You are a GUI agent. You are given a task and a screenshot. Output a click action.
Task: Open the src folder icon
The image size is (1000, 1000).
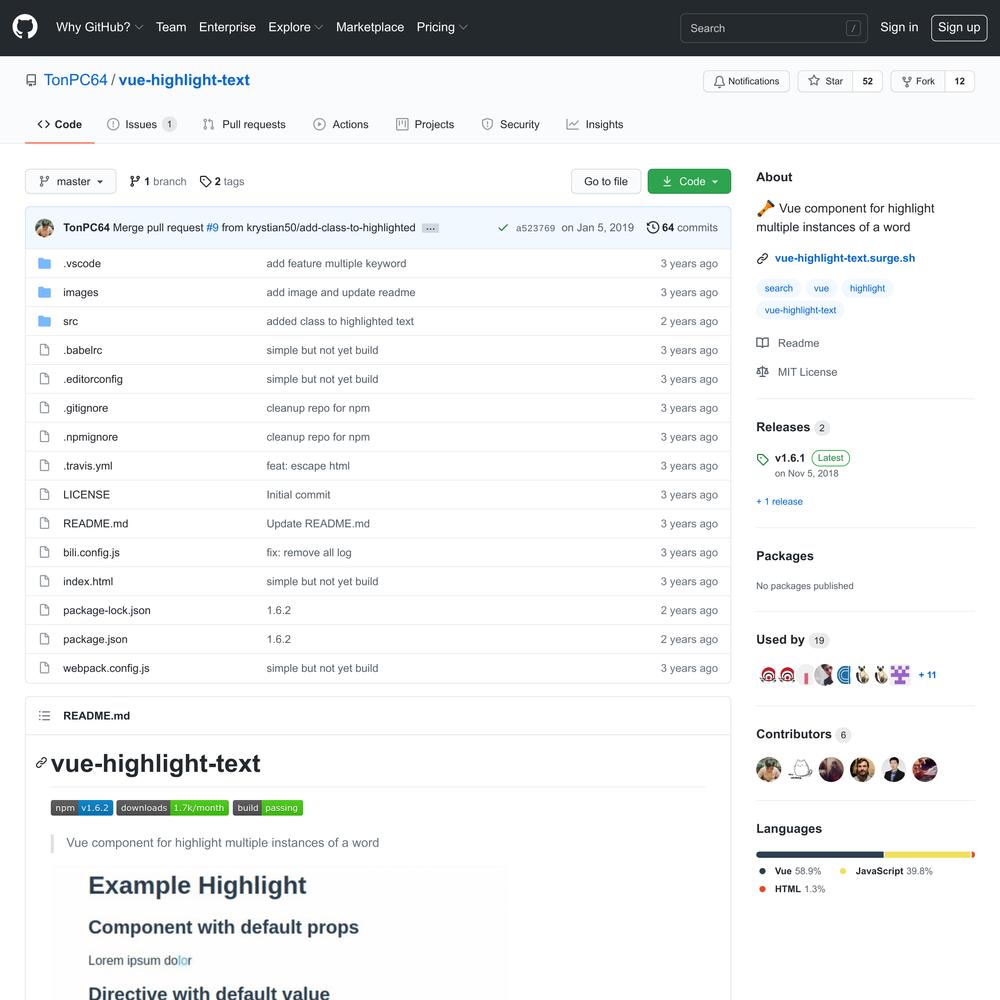click(44, 321)
